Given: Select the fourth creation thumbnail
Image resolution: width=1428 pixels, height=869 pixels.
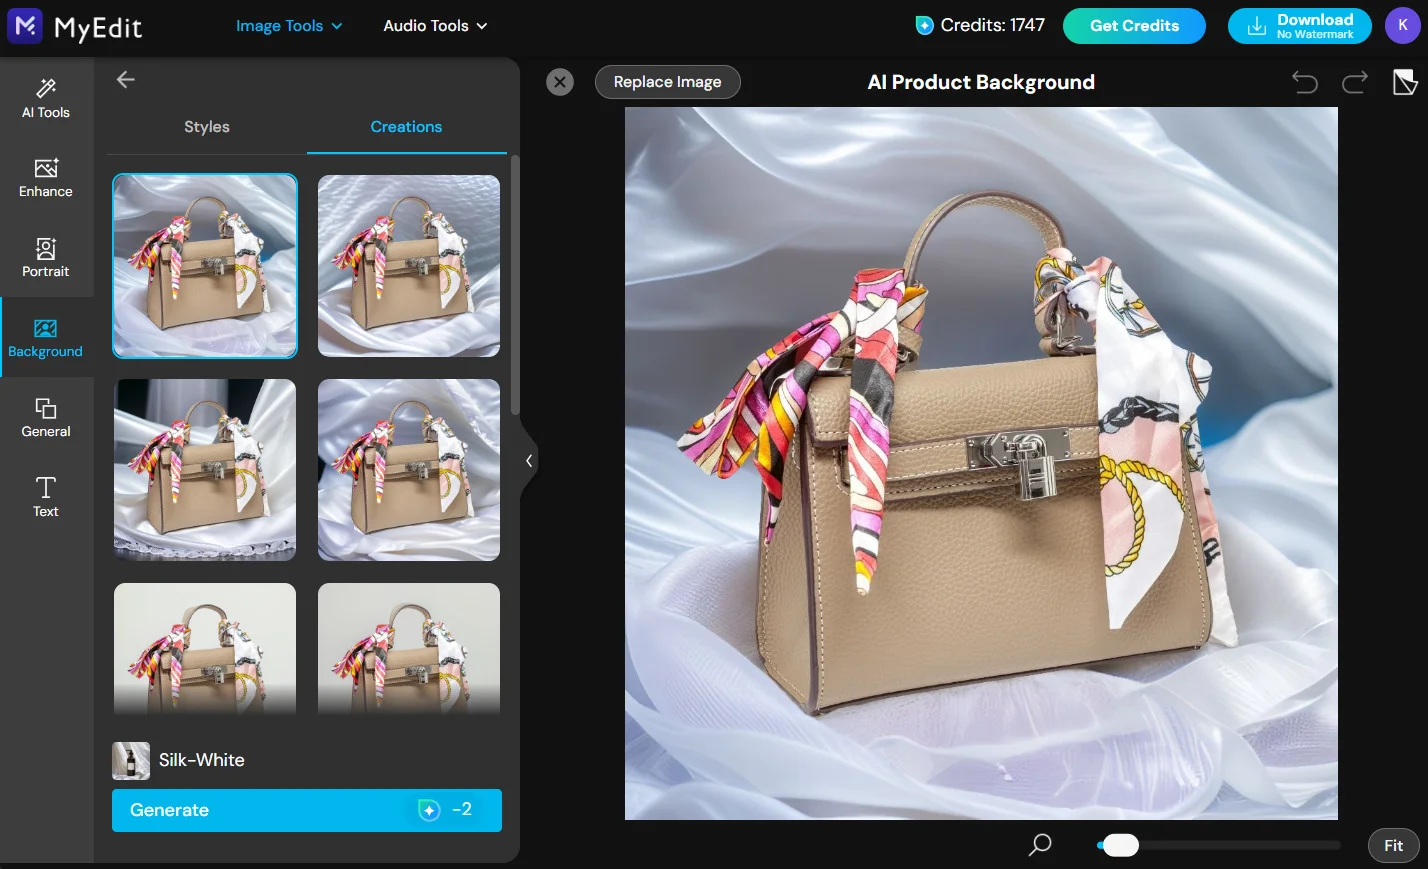Looking at the screenshot, I should [x=408, y=470].
